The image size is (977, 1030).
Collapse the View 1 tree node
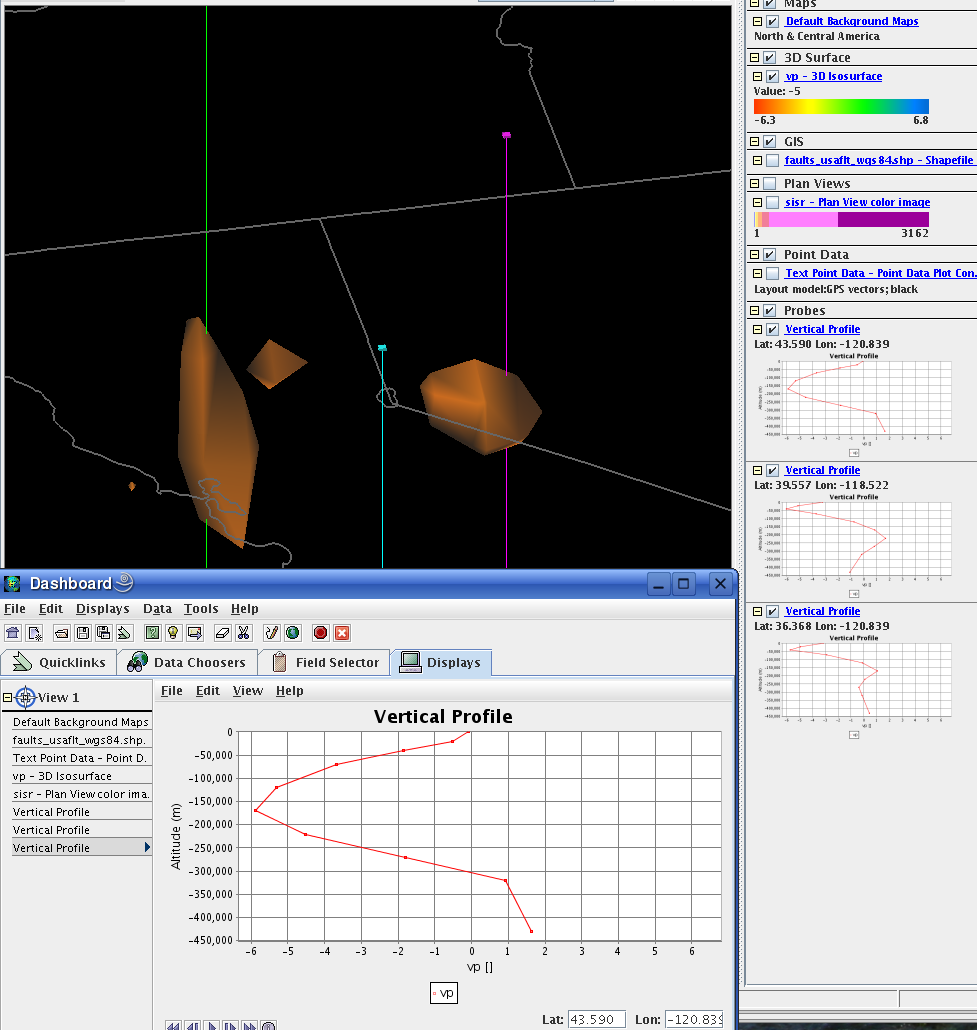click(8, 697)
